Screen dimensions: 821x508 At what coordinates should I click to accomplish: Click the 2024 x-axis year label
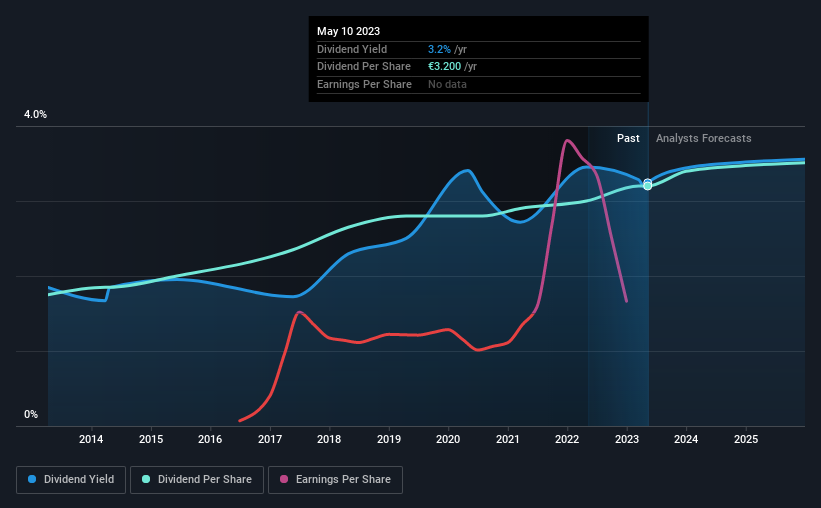[686, 439]
